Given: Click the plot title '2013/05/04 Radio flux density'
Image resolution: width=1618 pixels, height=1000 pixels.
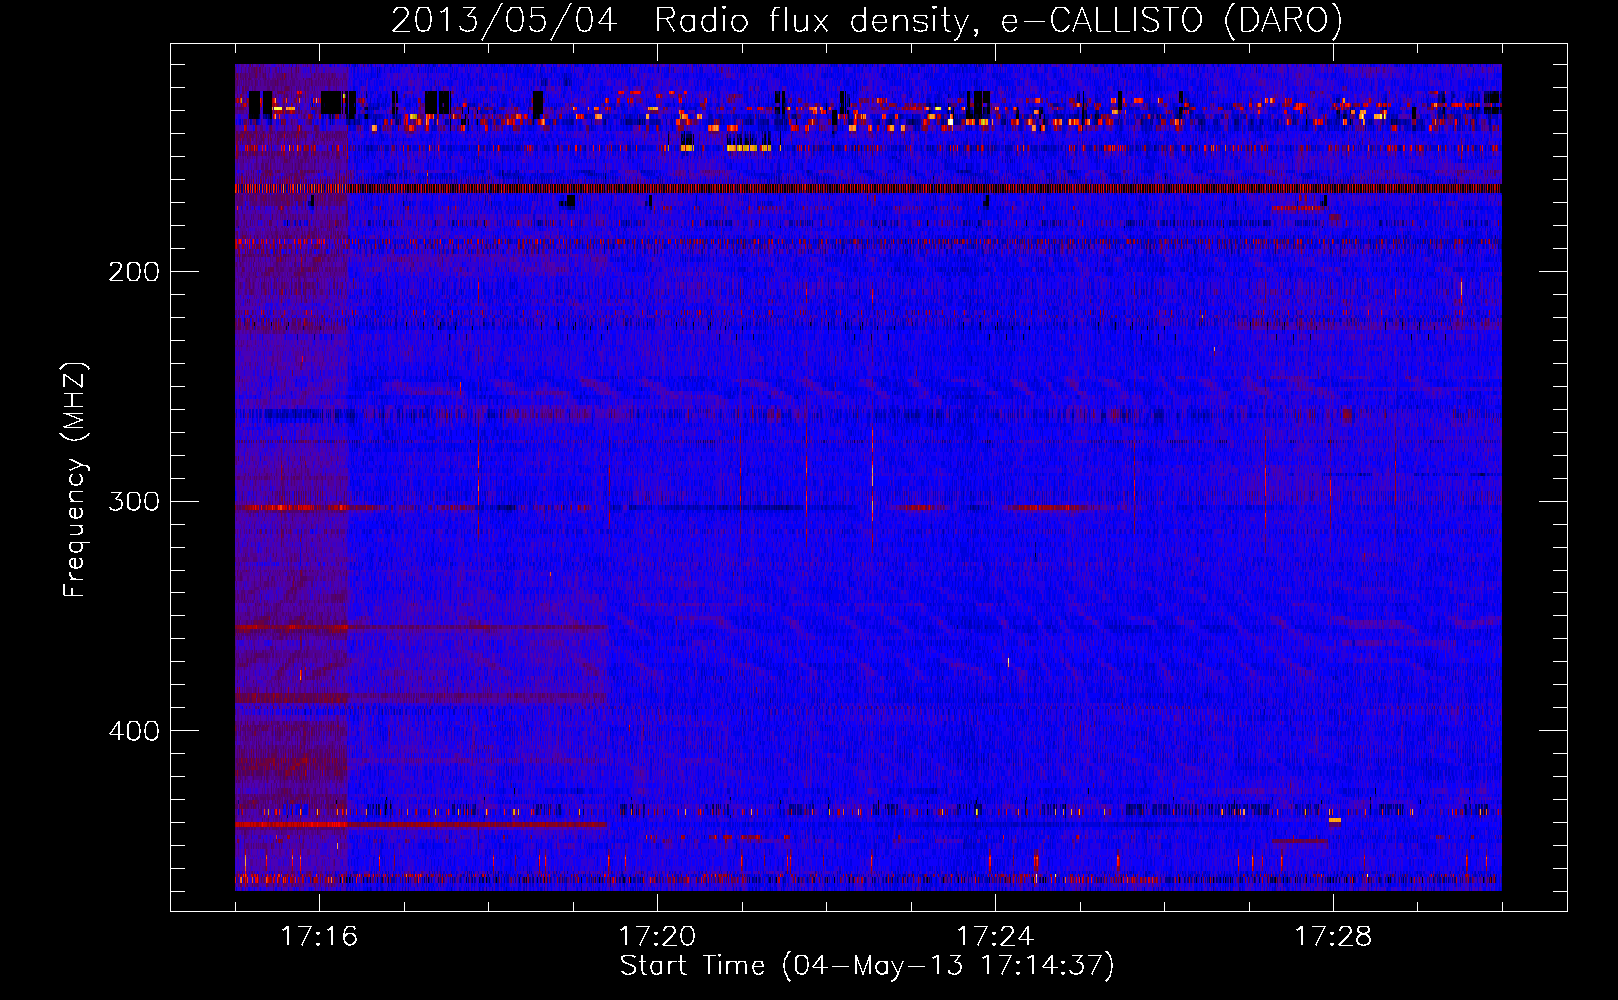Looking at the screenshot, I should (x=681, y=21).
